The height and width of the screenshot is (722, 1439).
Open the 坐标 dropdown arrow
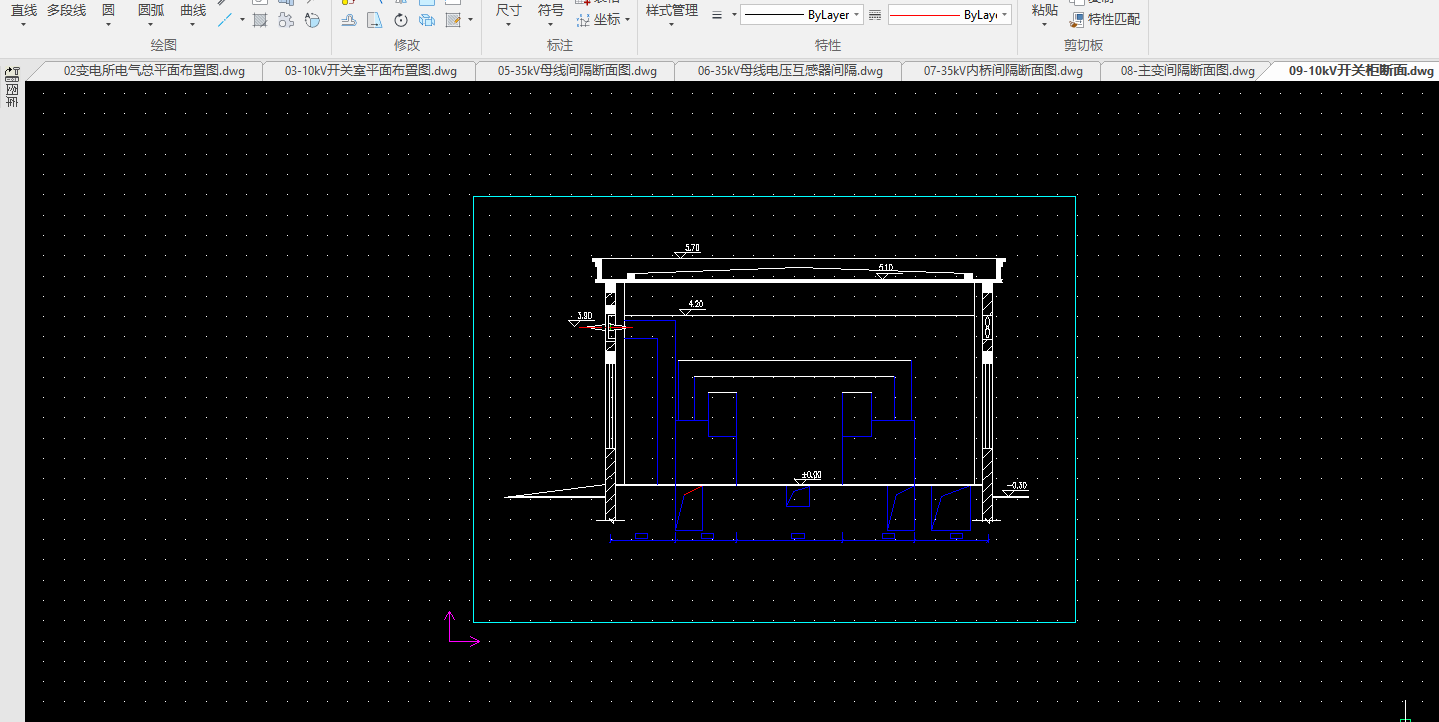tap(627, 20)
